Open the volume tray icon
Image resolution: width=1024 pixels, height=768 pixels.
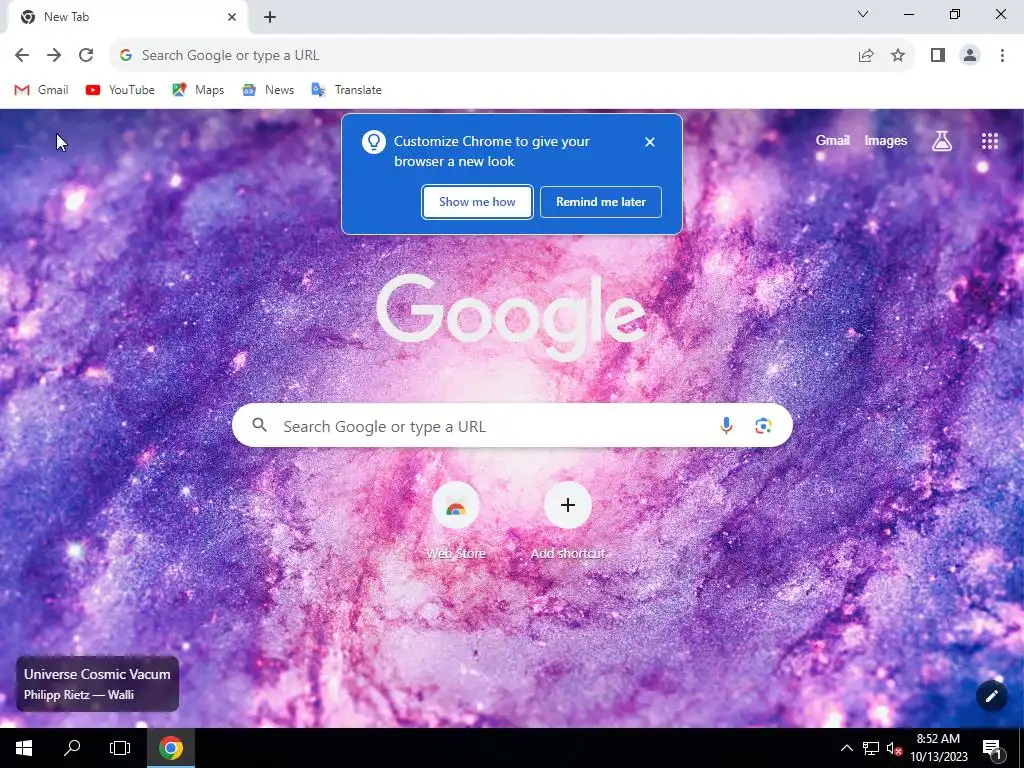tap(893, 748)
